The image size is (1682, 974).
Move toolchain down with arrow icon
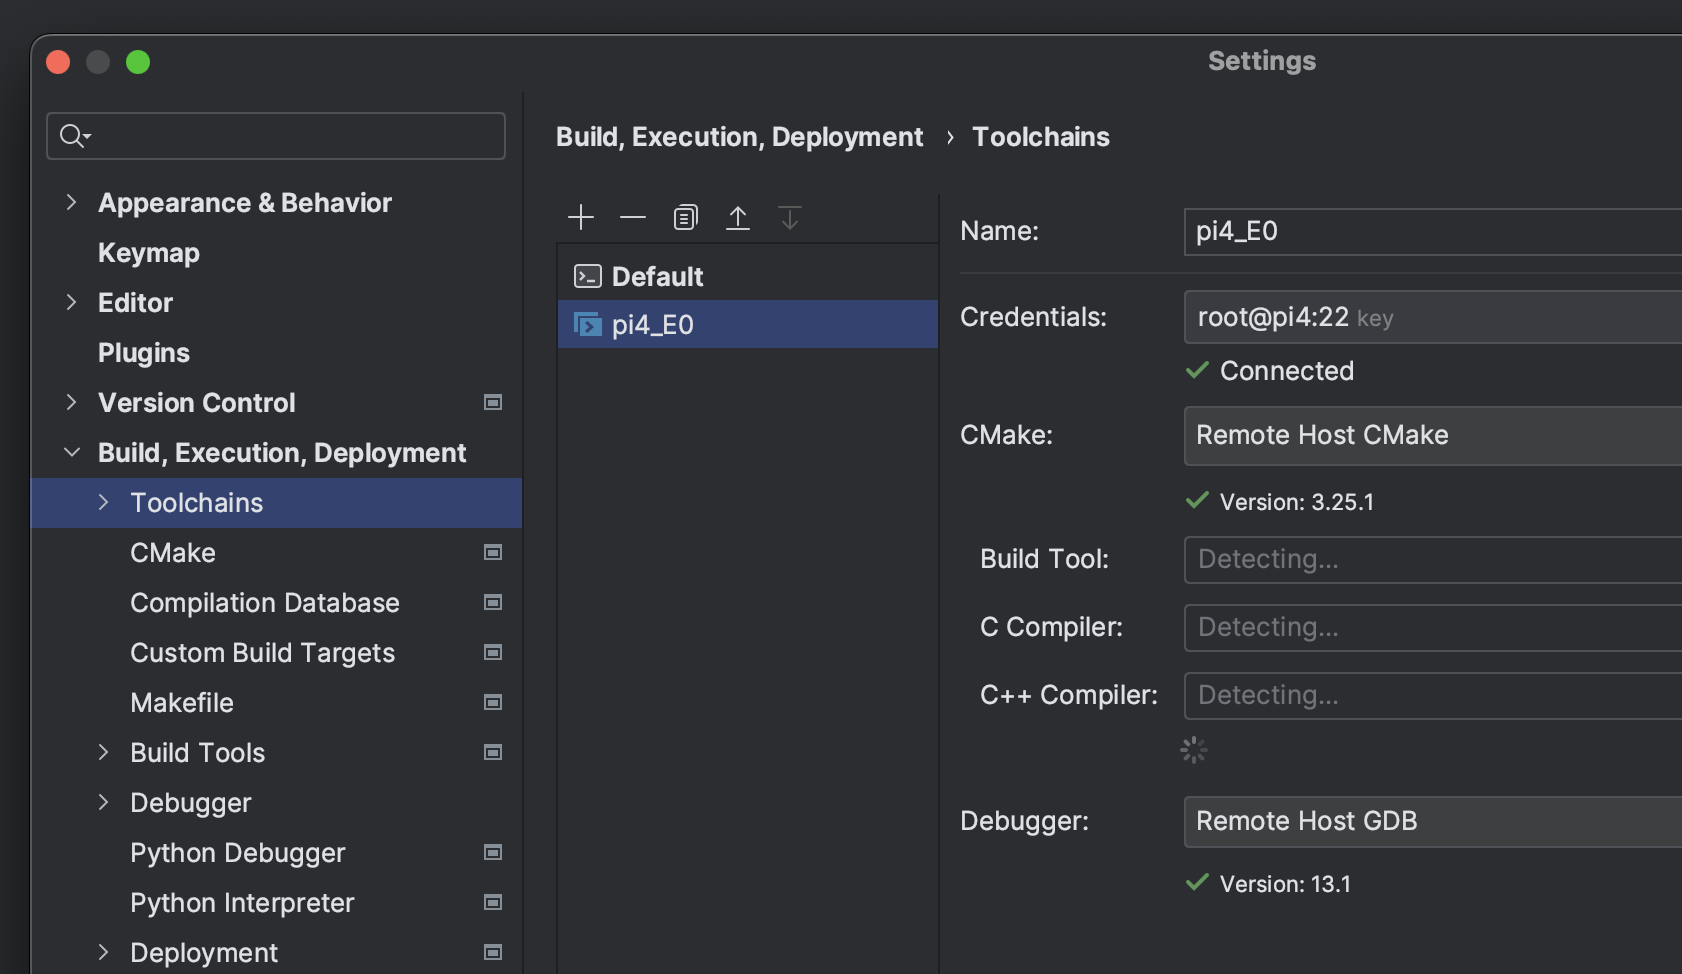790,217
